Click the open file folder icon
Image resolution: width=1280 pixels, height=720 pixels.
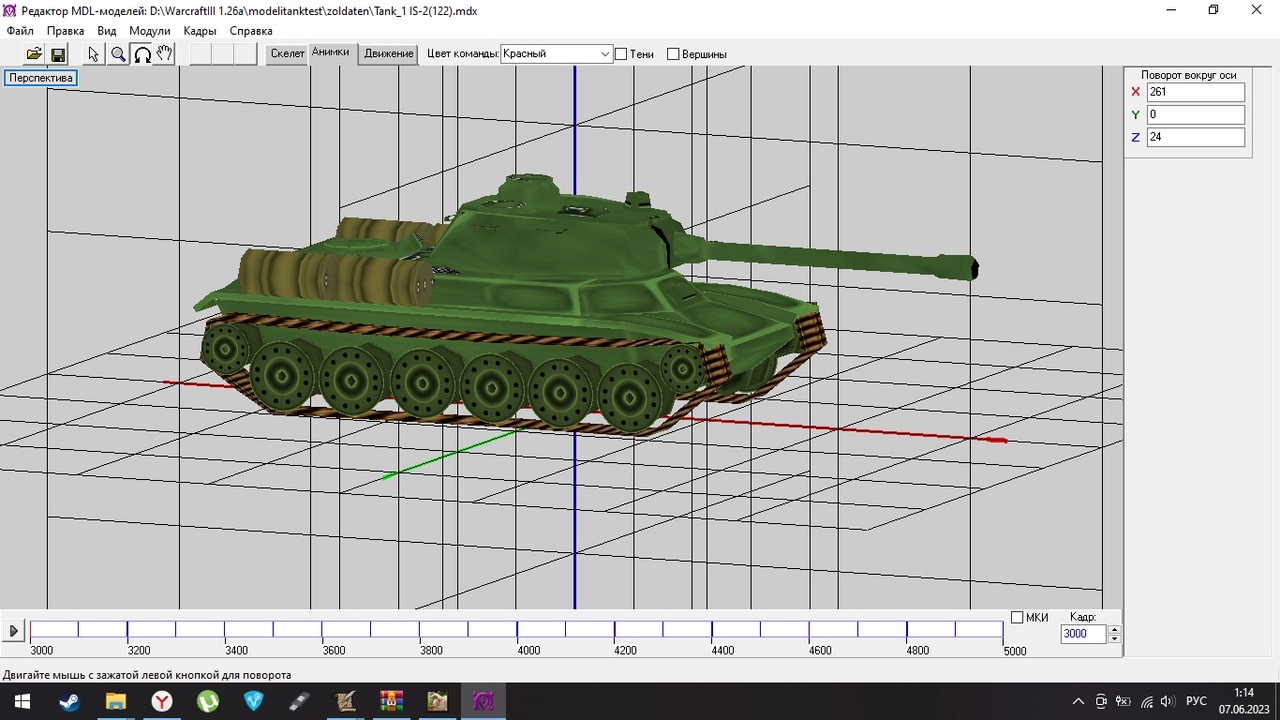(x=34, y=54)
